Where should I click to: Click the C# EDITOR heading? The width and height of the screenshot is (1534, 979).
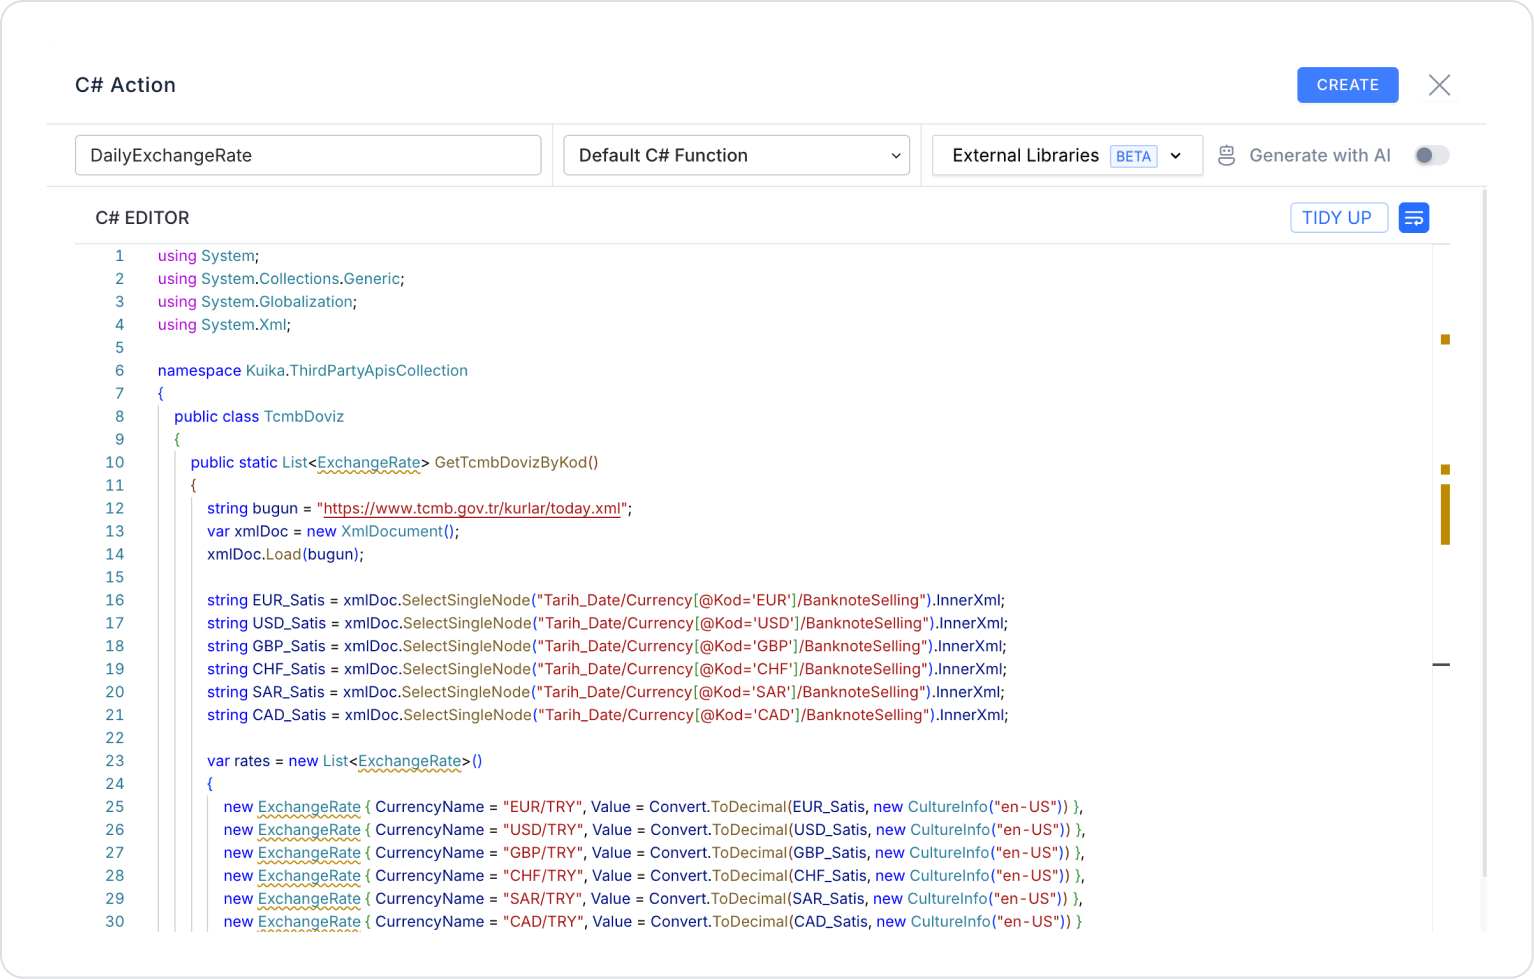pos(142,218)
